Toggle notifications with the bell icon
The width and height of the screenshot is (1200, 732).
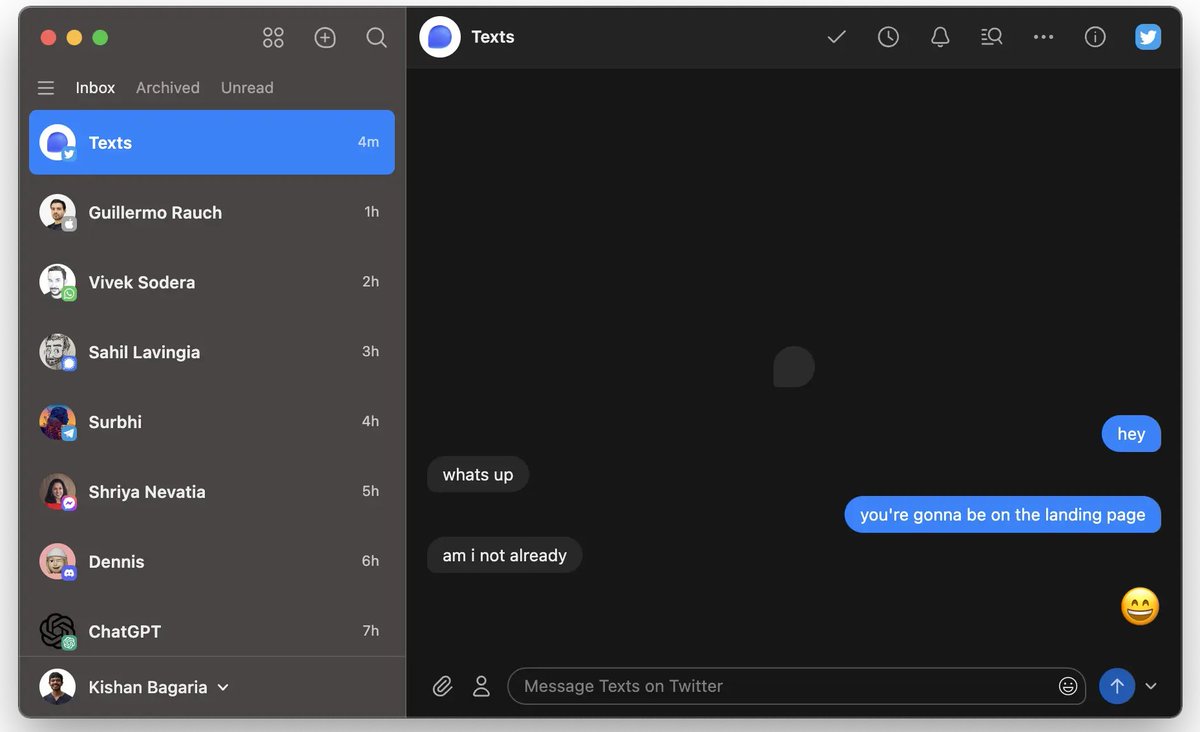click(x=940, y=37)
